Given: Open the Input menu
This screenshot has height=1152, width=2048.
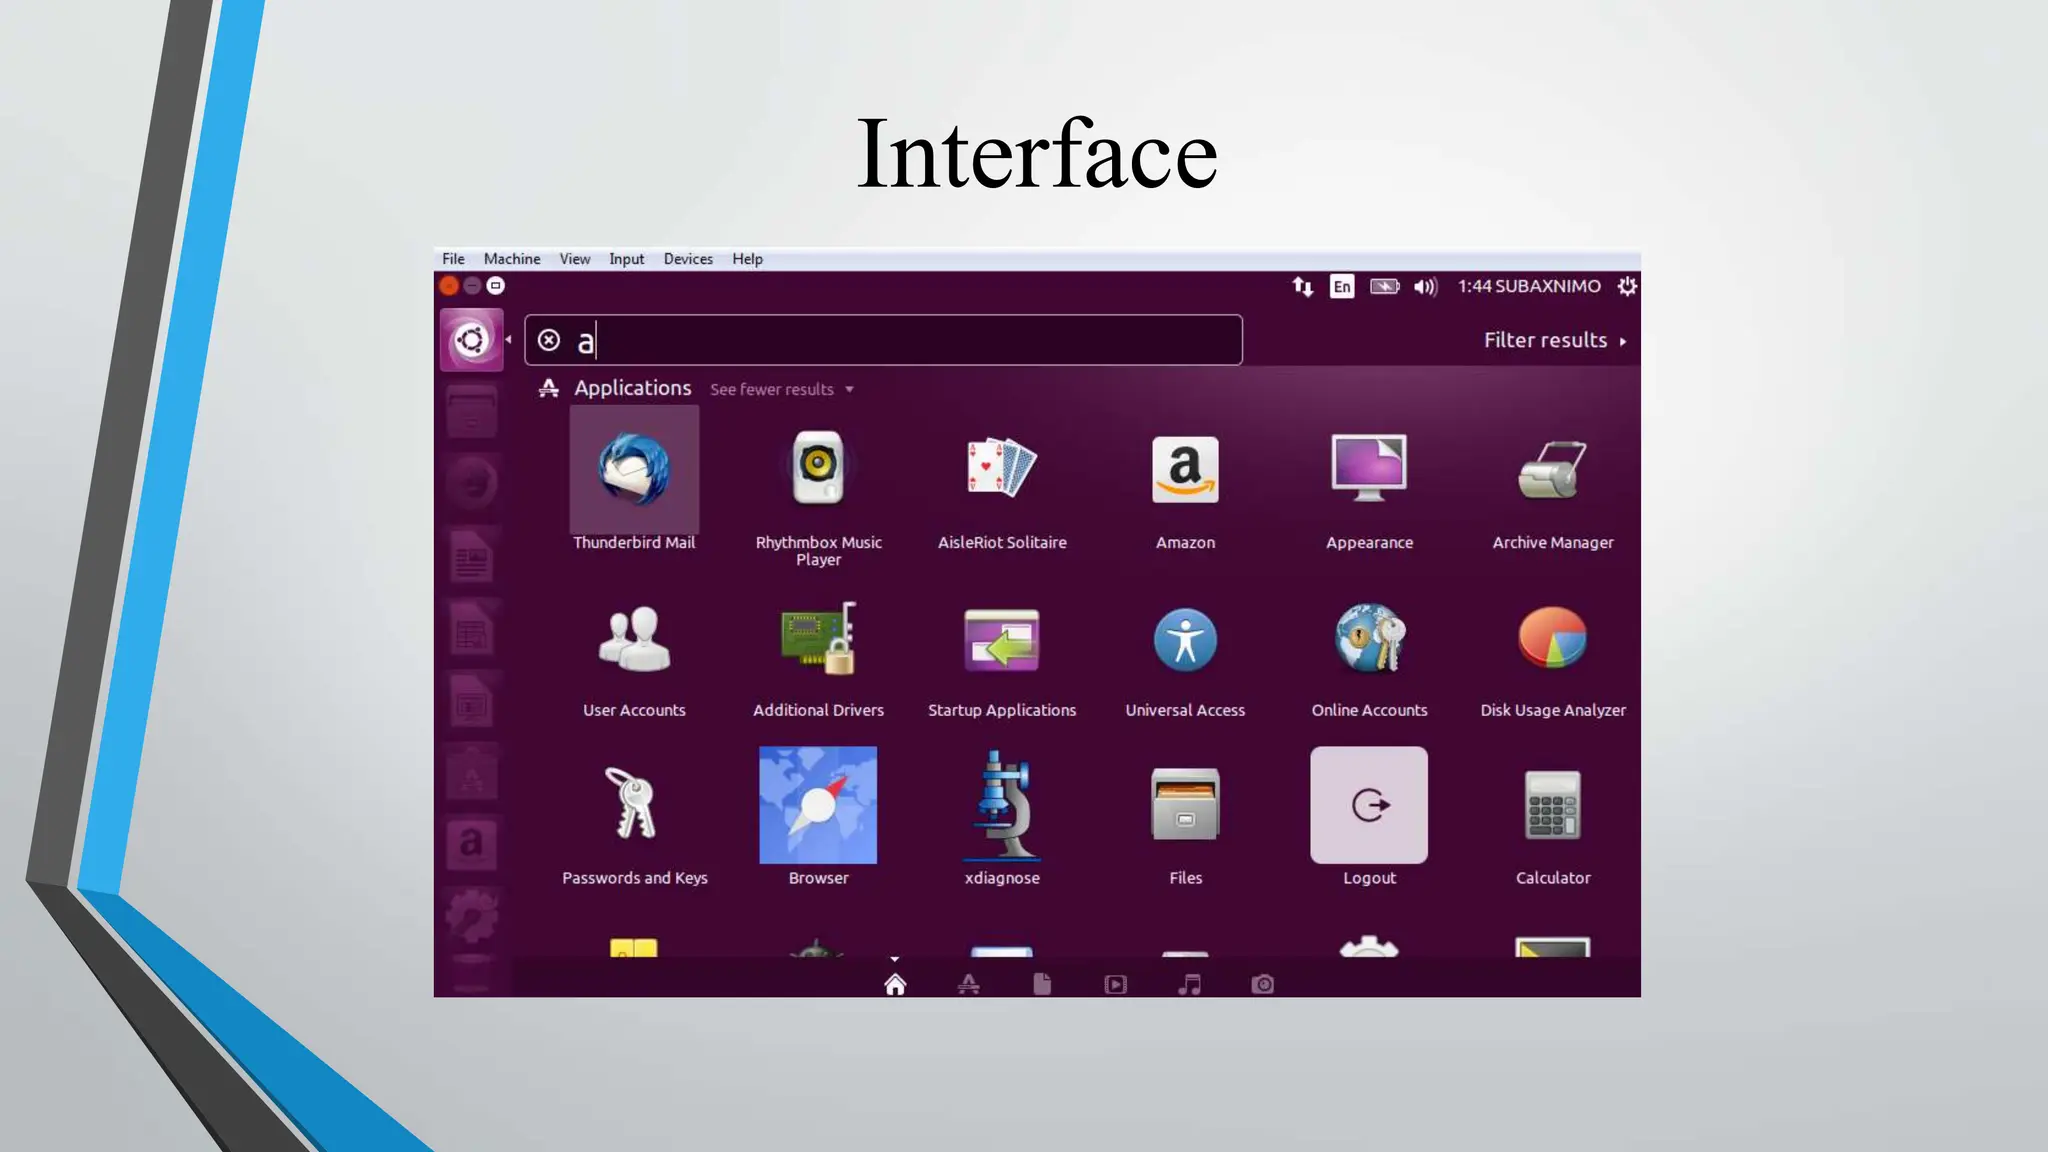Looking at the screenshot, I should [627, 259].
